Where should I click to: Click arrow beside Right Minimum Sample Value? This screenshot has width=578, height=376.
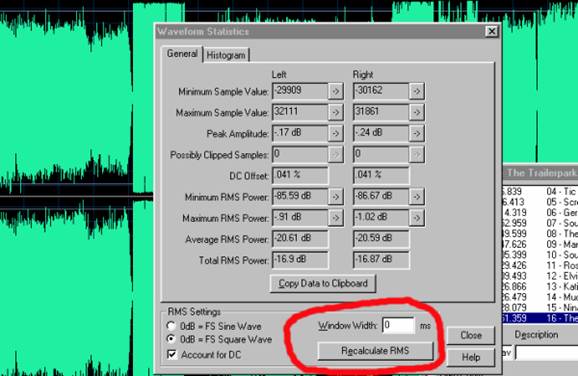pyautogui.click(x=417, y=91)
